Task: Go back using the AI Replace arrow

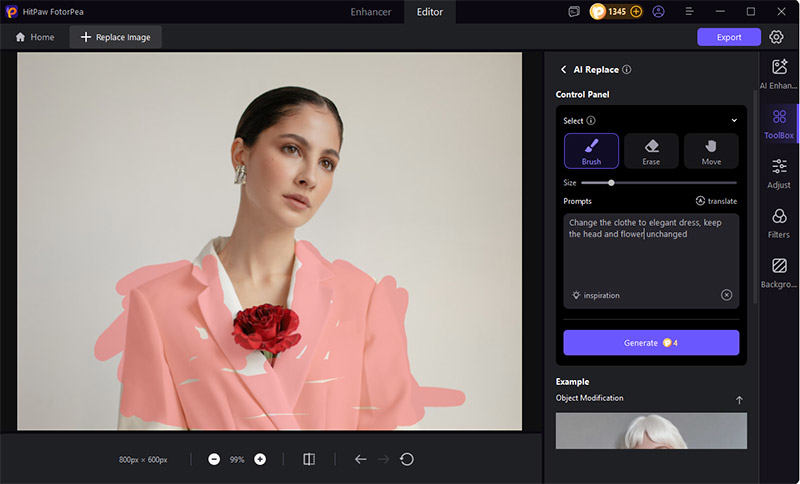Action: click(x=563, y=70)
